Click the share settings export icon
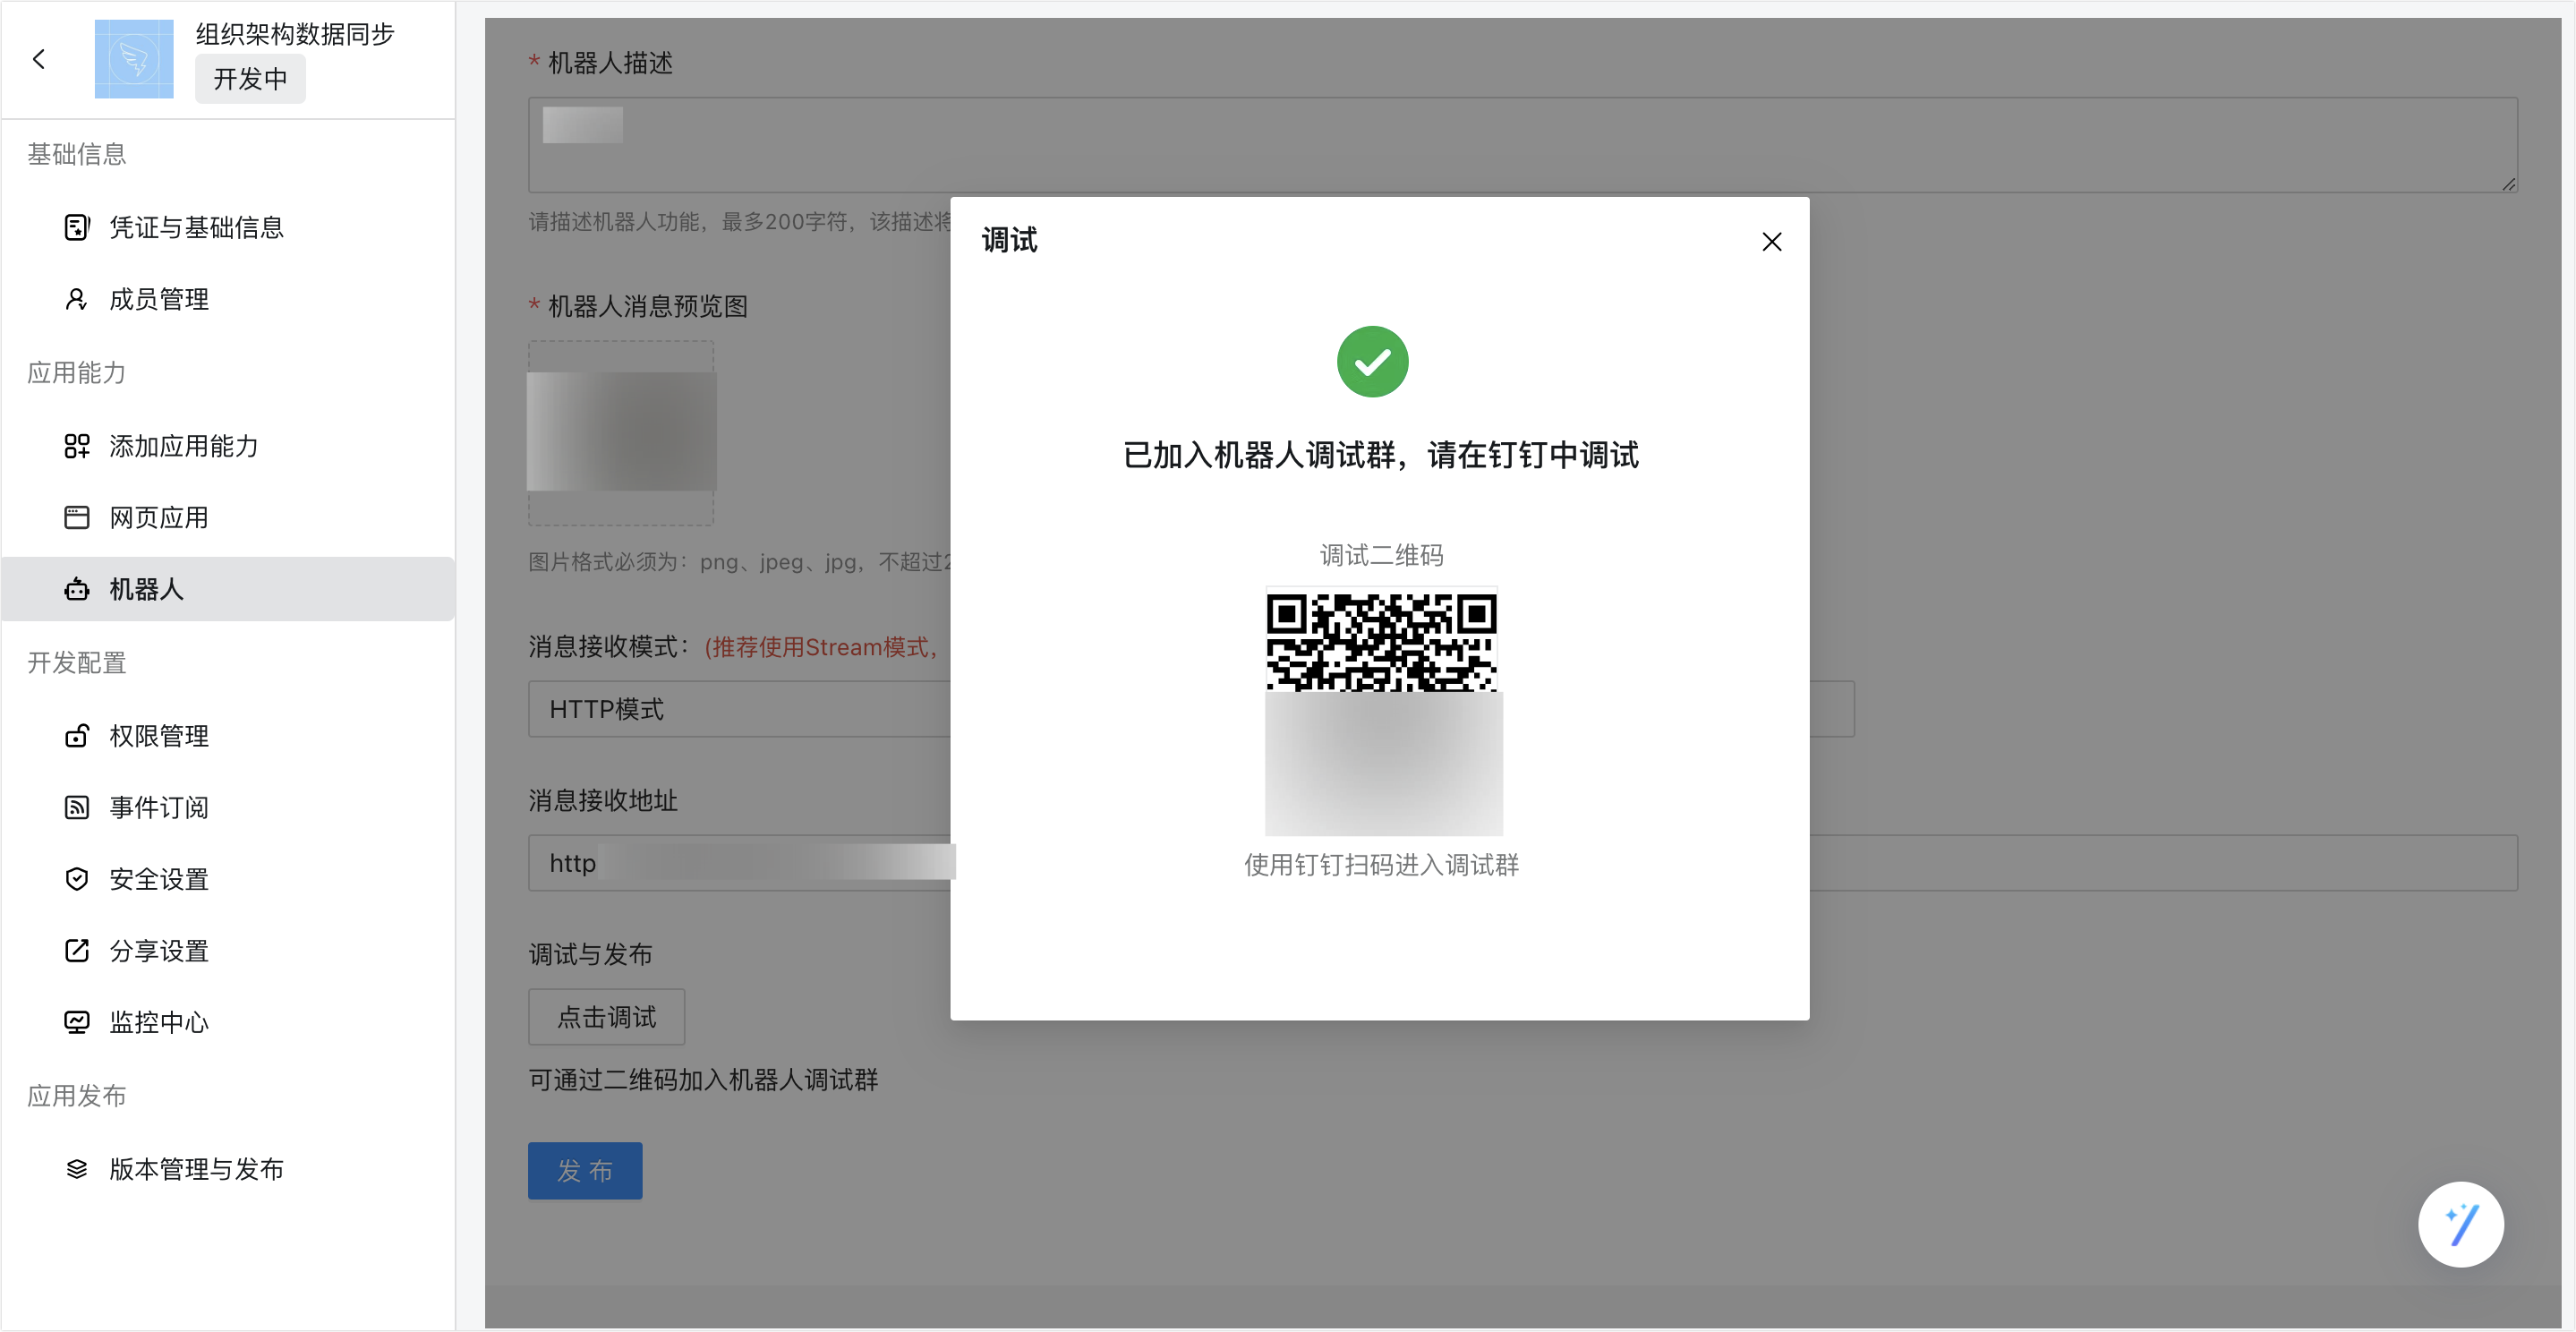The height and width of the screenshot is (1332, 2576). point(77,950)
